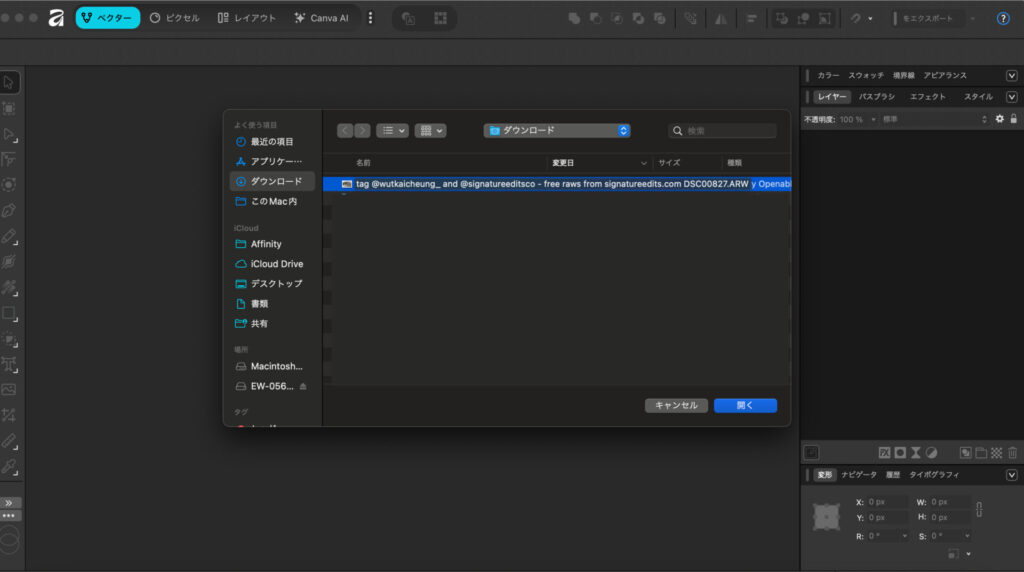
Task: Open the help question mark icon
Action: point(1003,18)
